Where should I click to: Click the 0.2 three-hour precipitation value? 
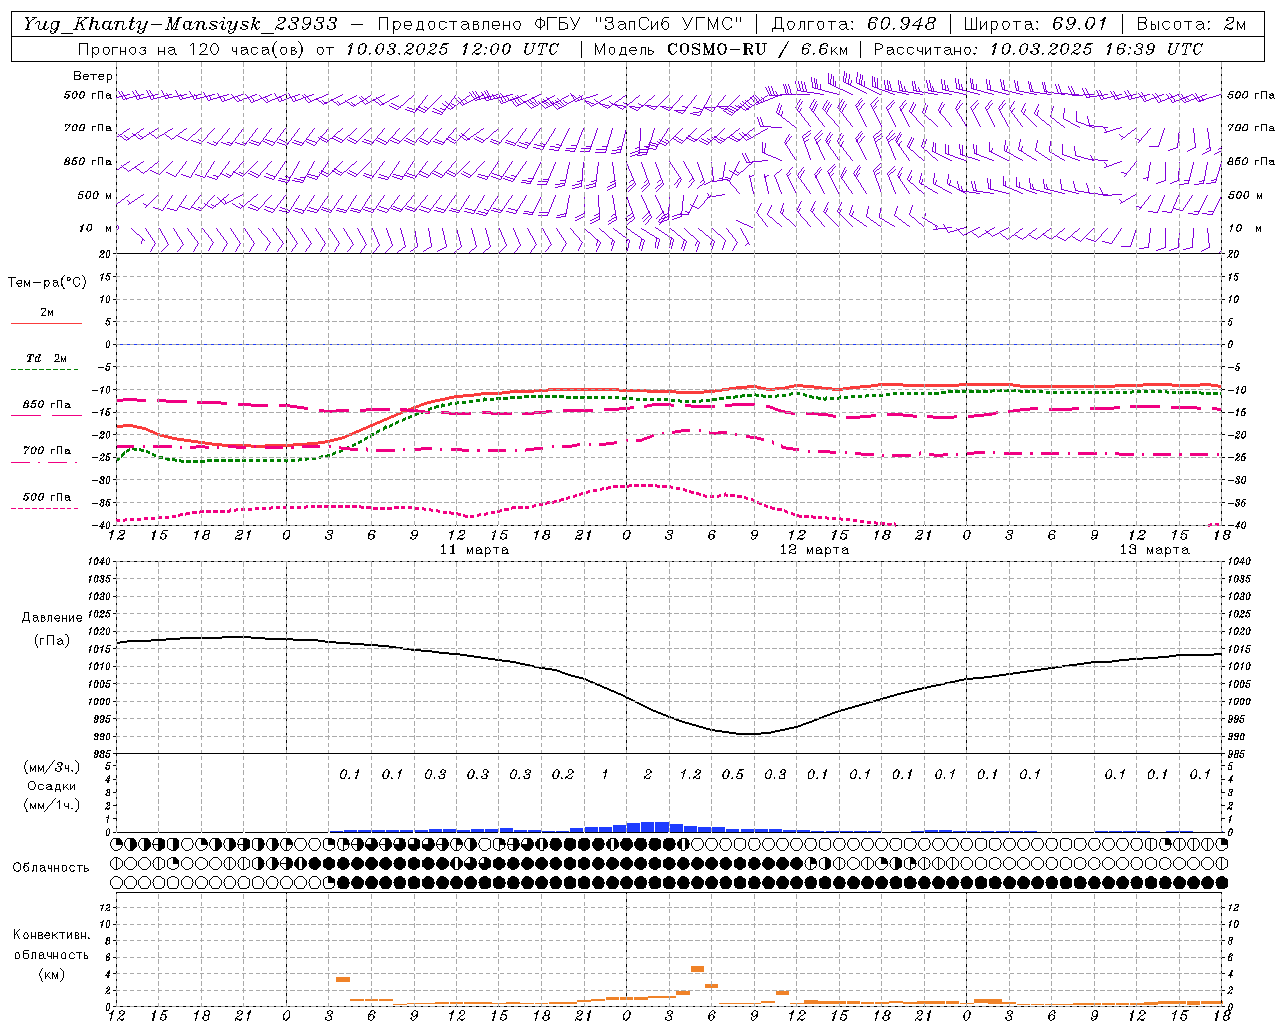(x=563, y=774)
